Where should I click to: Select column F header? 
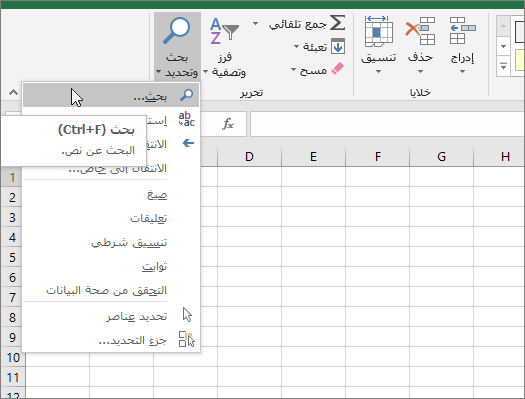coord(377,156)
